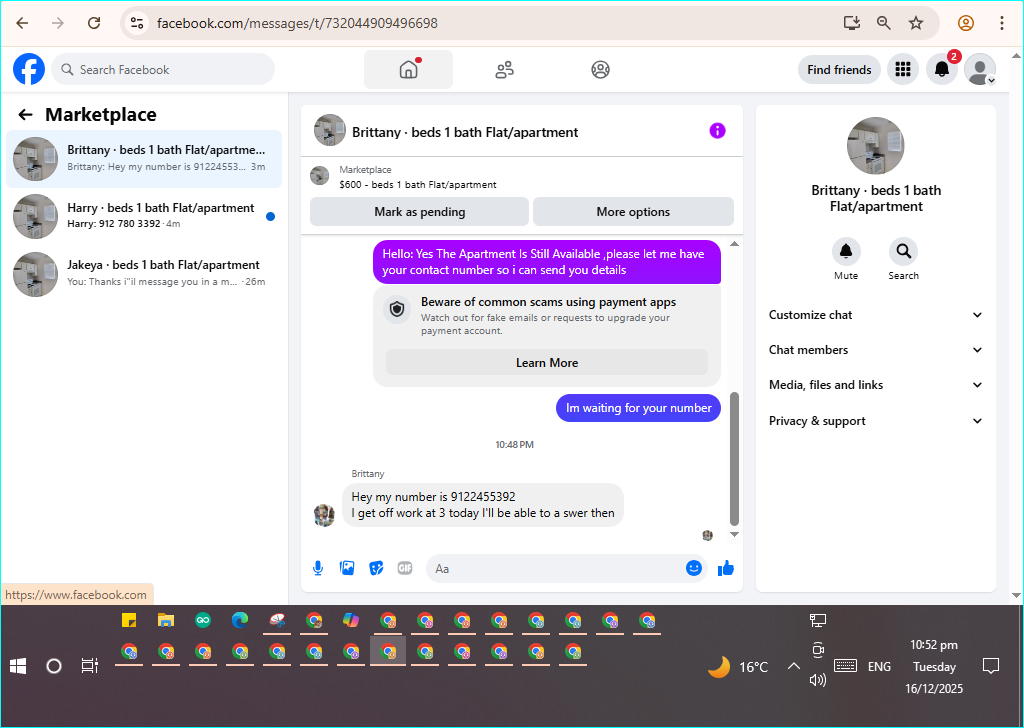Click Mark as pending button
Viewport: 1024px width, 728px height.
419,212
